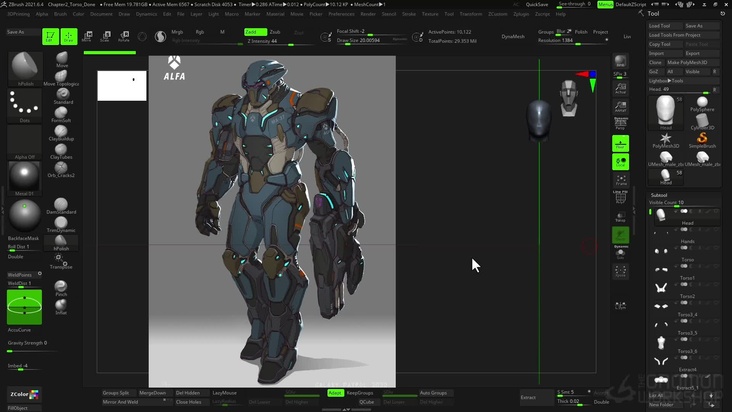Open the Zplugin menu
732x412 pixels.
[519, 15]
